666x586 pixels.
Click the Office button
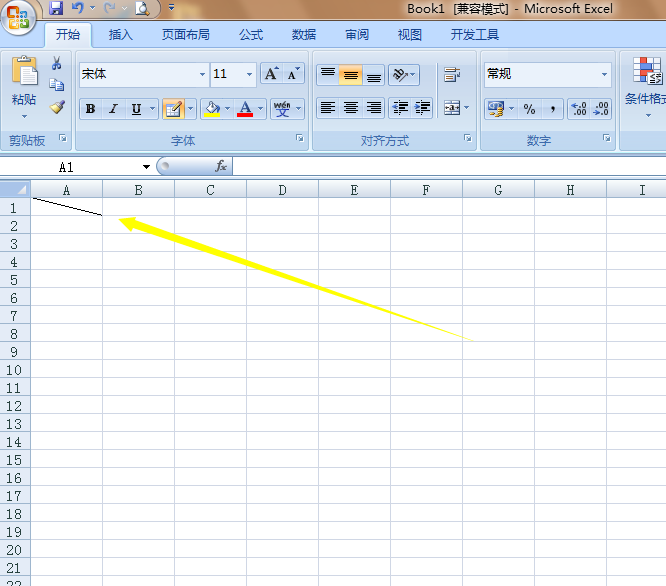[x=18, y=18]
